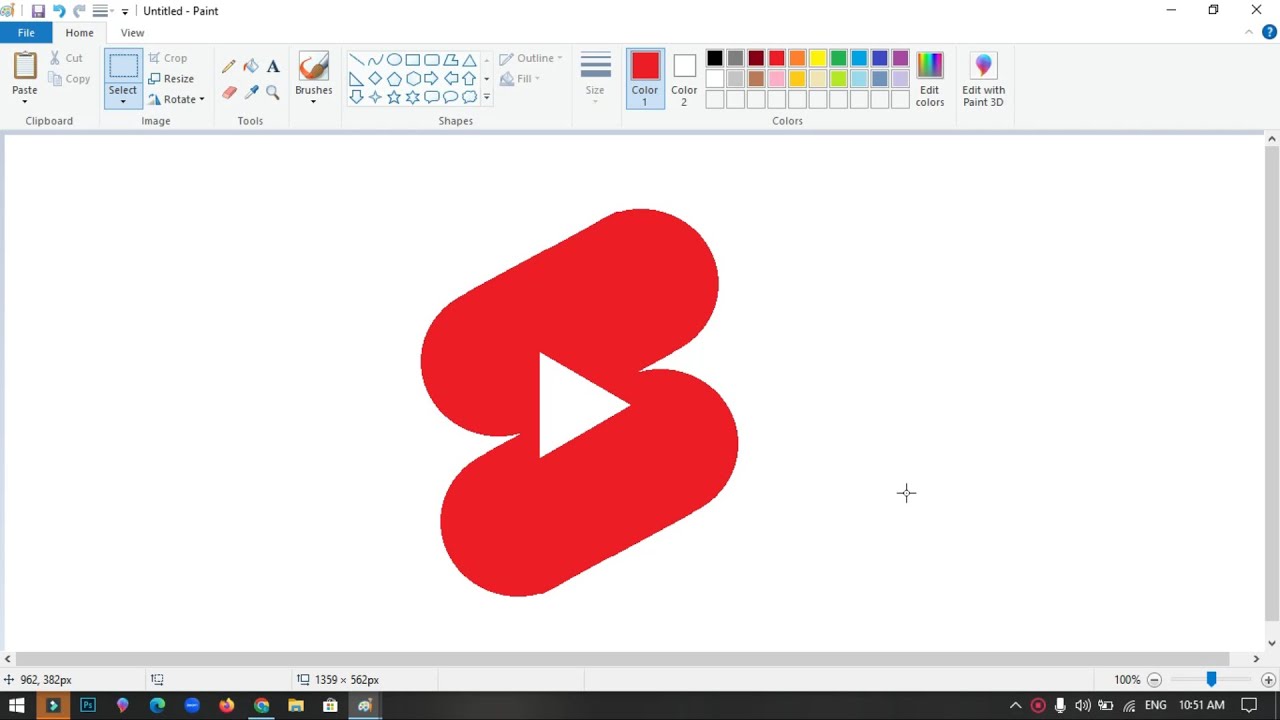Choose the Text tool
Screen dimensions: 1280x720
tap(273, 66)
